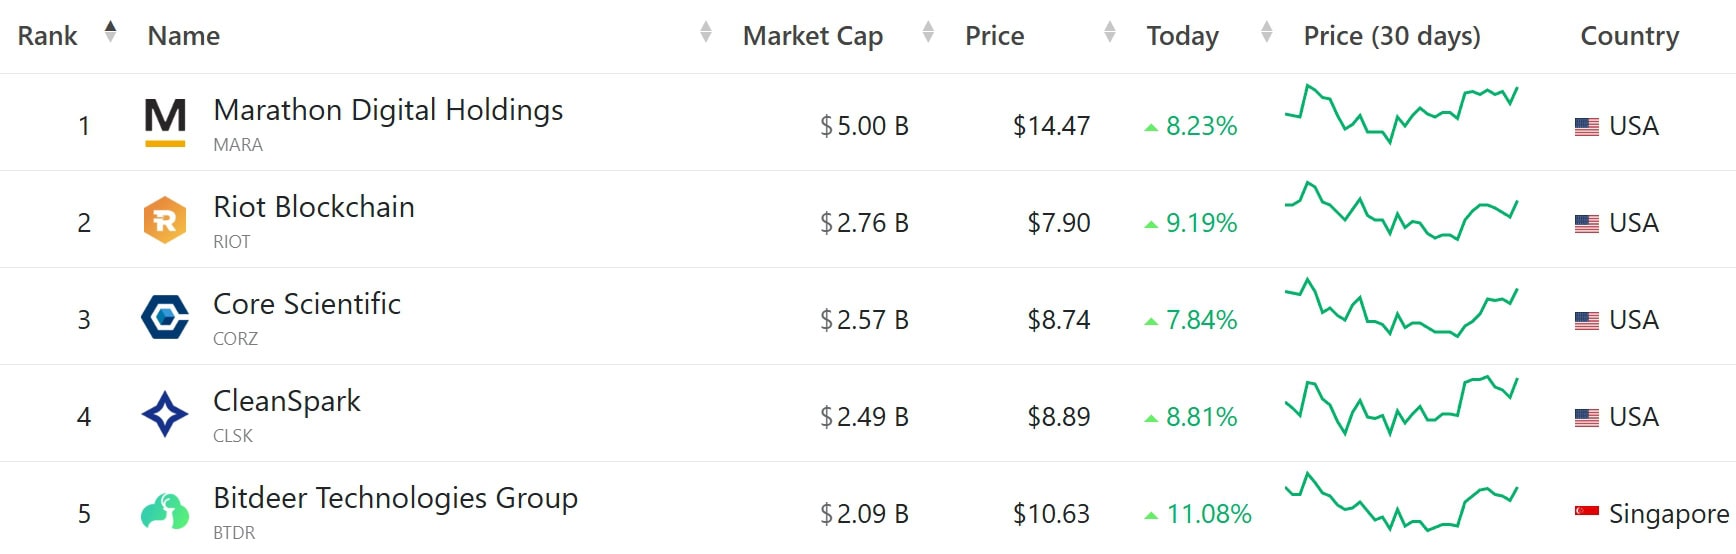Click the Singapore flag icon
The width and height of the screenshot is (1736, 554).
coord(1586,512)
